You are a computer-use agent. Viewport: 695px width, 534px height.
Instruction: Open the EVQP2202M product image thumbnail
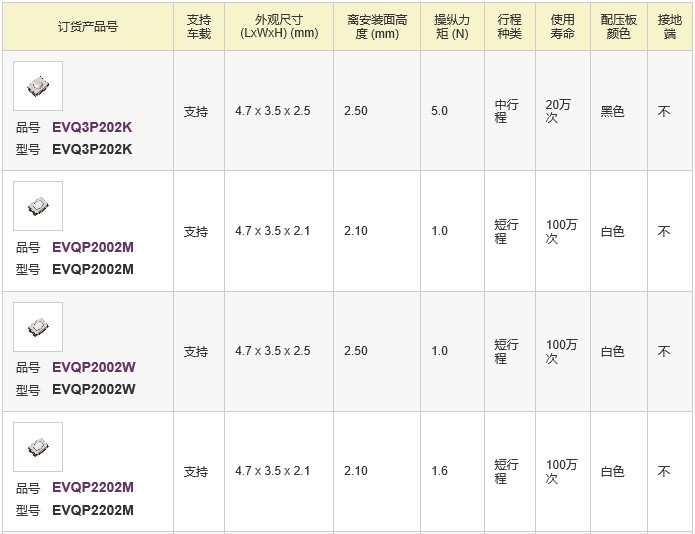tap(38, 447)
